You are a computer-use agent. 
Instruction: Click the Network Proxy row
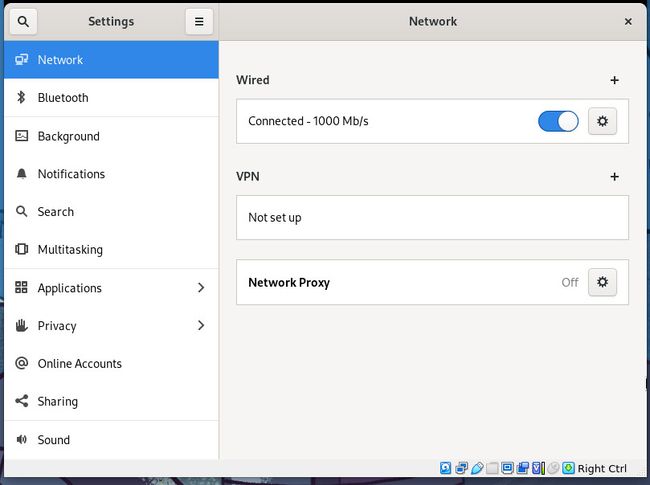432,282
